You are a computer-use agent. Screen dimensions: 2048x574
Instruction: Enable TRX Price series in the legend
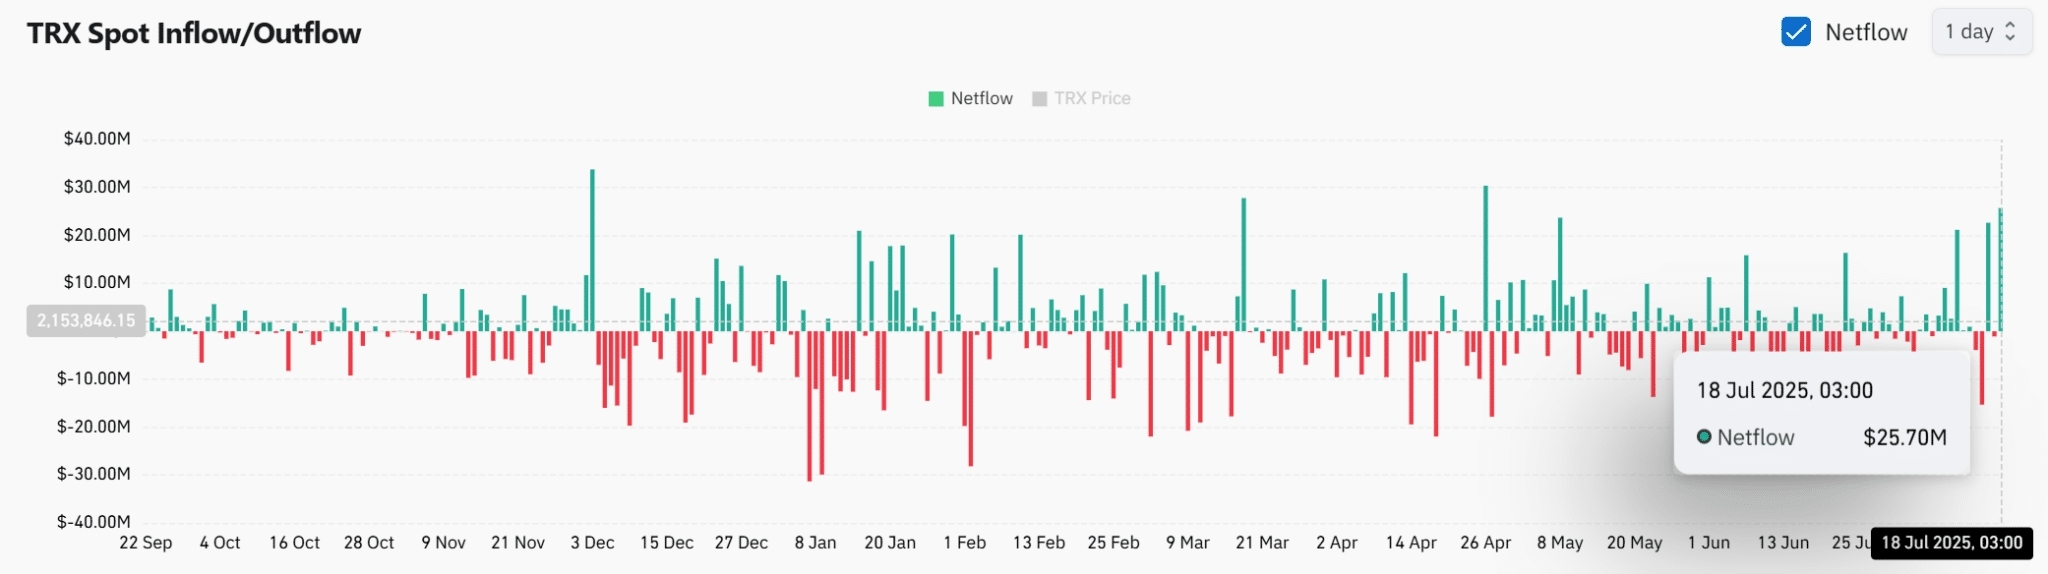coord(1091,98)
